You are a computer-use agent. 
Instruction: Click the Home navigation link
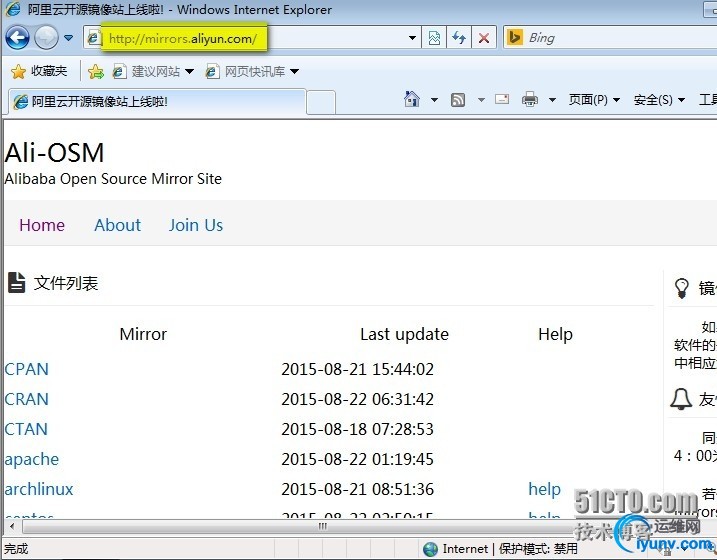coord(42,225)
